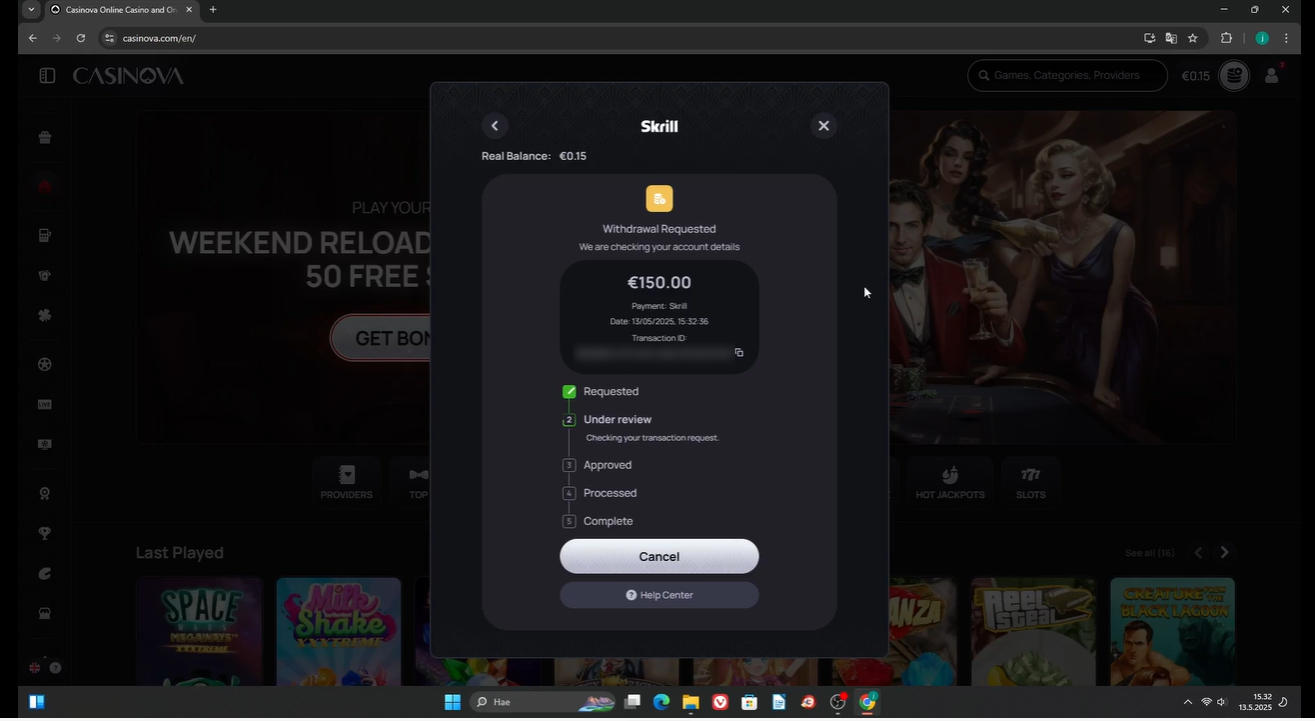Open the tab search dropdown arrow
The image size is (1315, 721).
click(x=31, y=10)
